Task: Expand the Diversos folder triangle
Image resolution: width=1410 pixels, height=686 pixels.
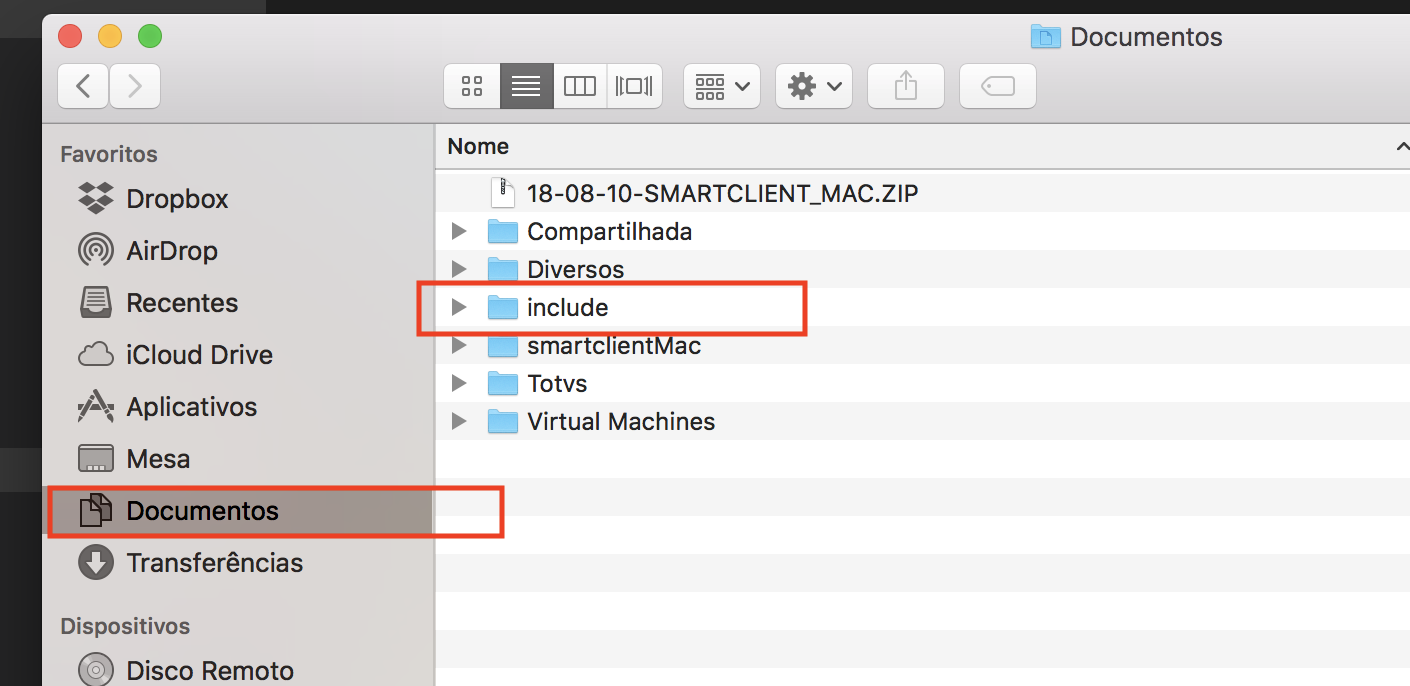Action: point(459,269)
